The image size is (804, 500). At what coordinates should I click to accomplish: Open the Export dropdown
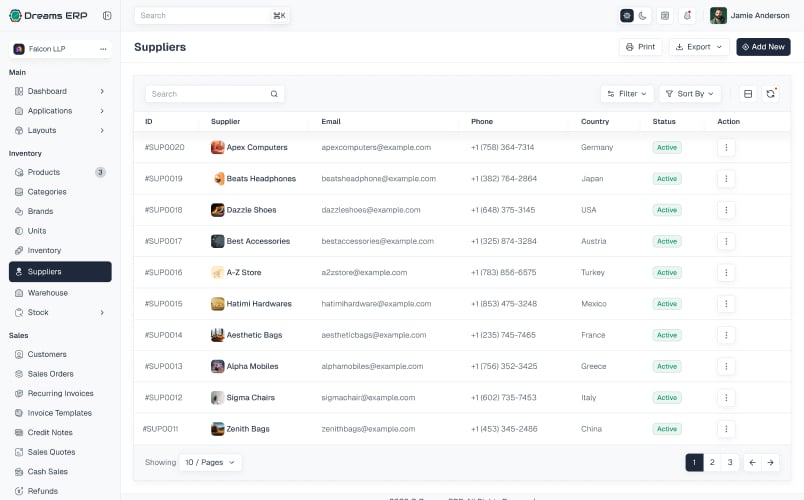click(x=698, y=47)
